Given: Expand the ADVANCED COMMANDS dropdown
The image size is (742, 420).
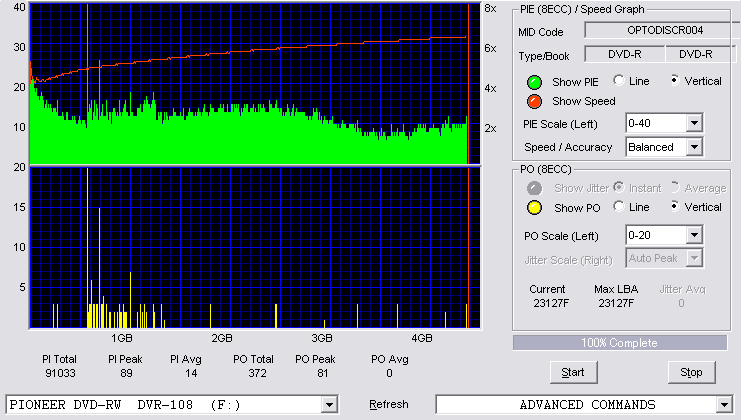Looking at the screenshot, I should coord(724,405).
